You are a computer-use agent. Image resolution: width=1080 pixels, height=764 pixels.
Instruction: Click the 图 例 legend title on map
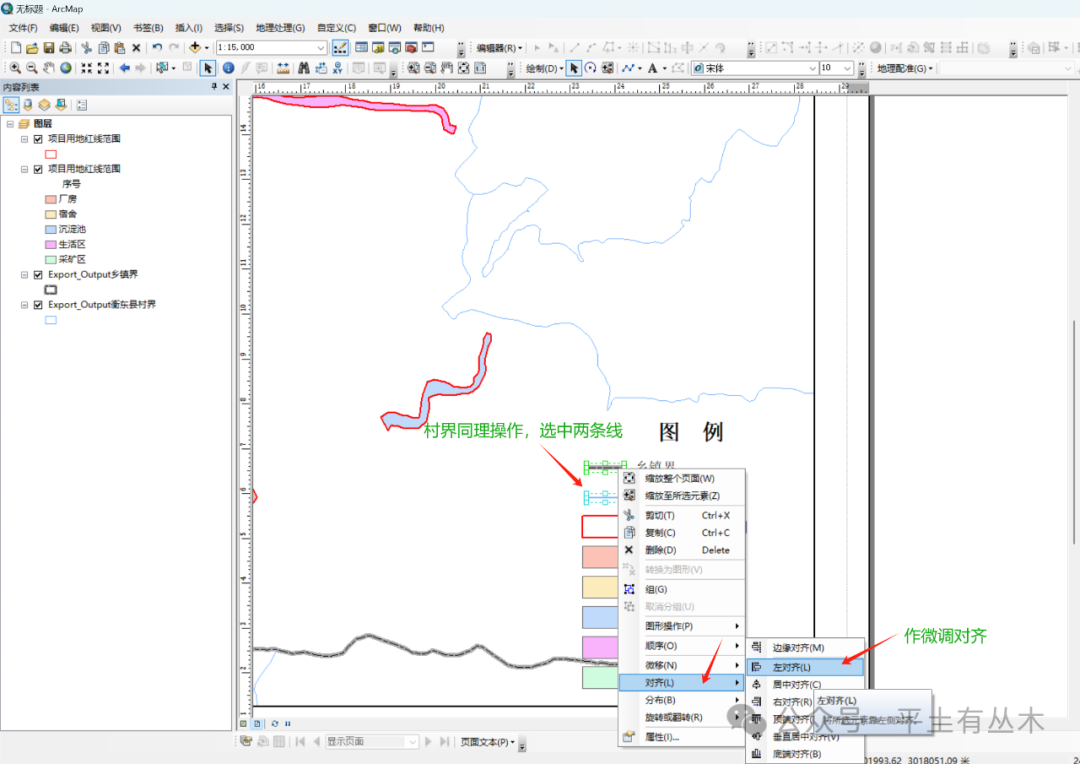tap(691, 432)
